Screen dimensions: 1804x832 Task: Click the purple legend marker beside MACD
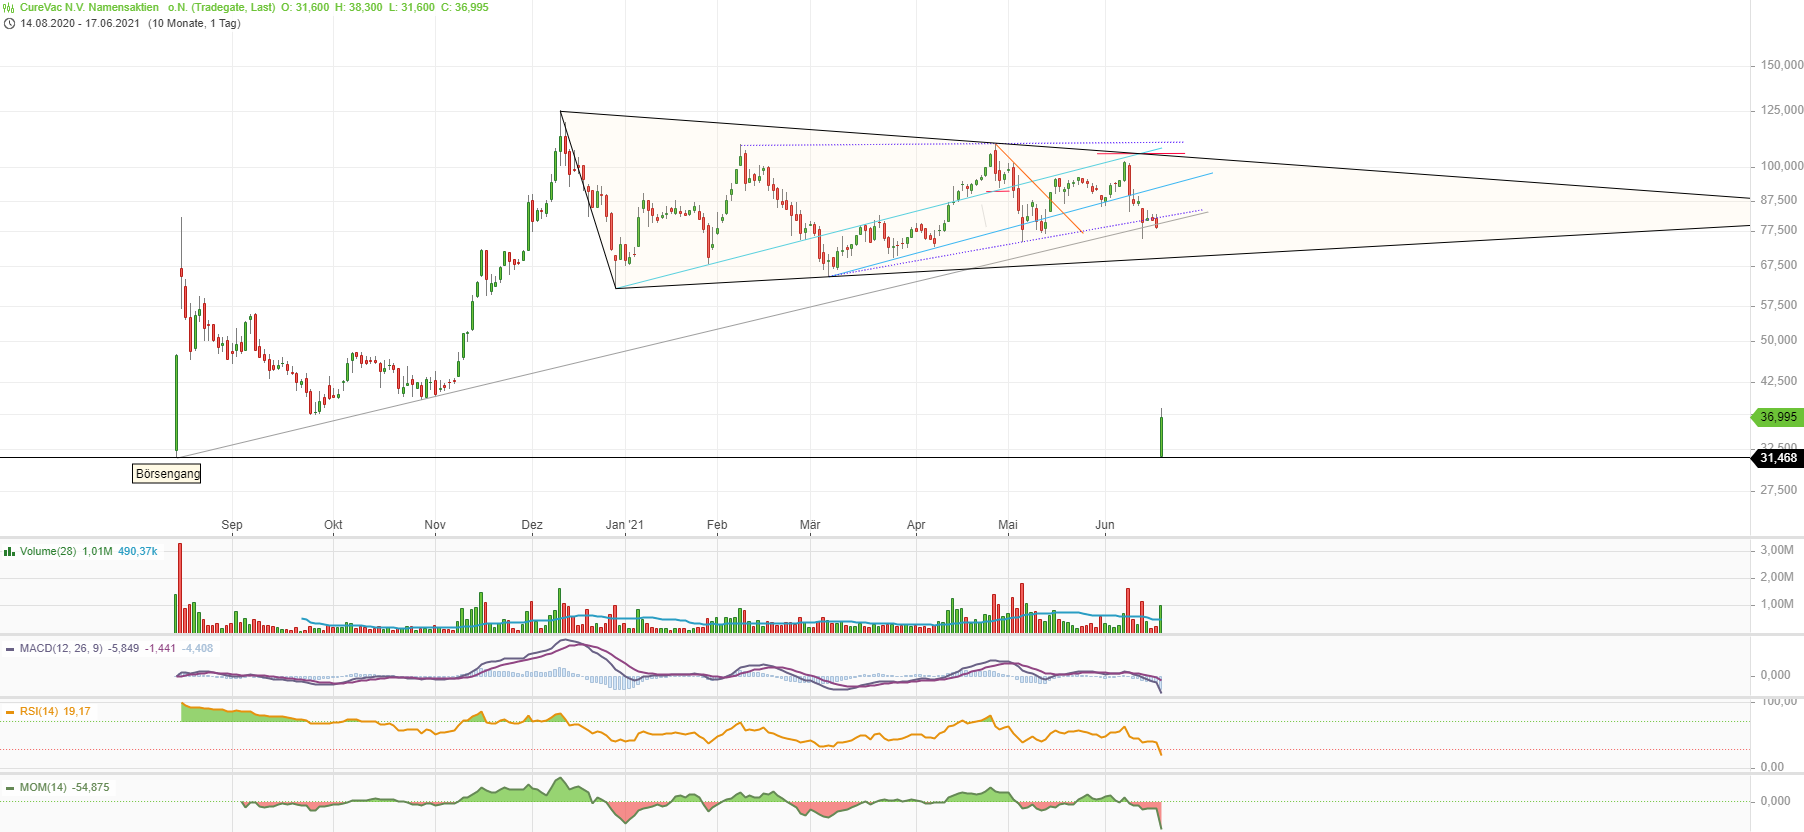9,649
